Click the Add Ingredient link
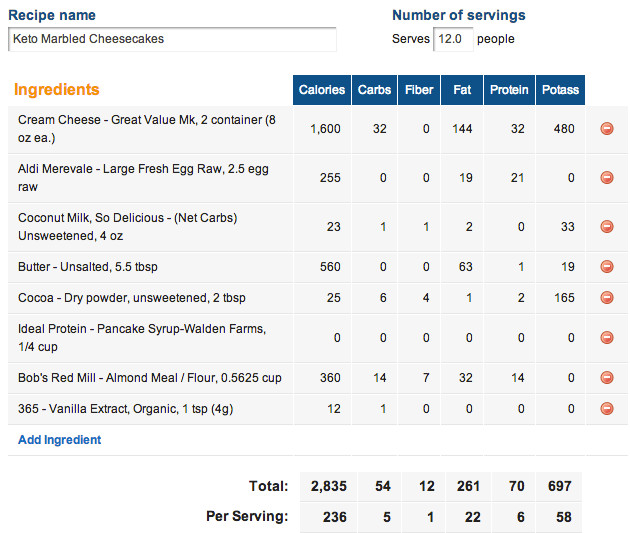Image resolution: width=630 pixels, height=533 pixels. [x=59, y=440]
